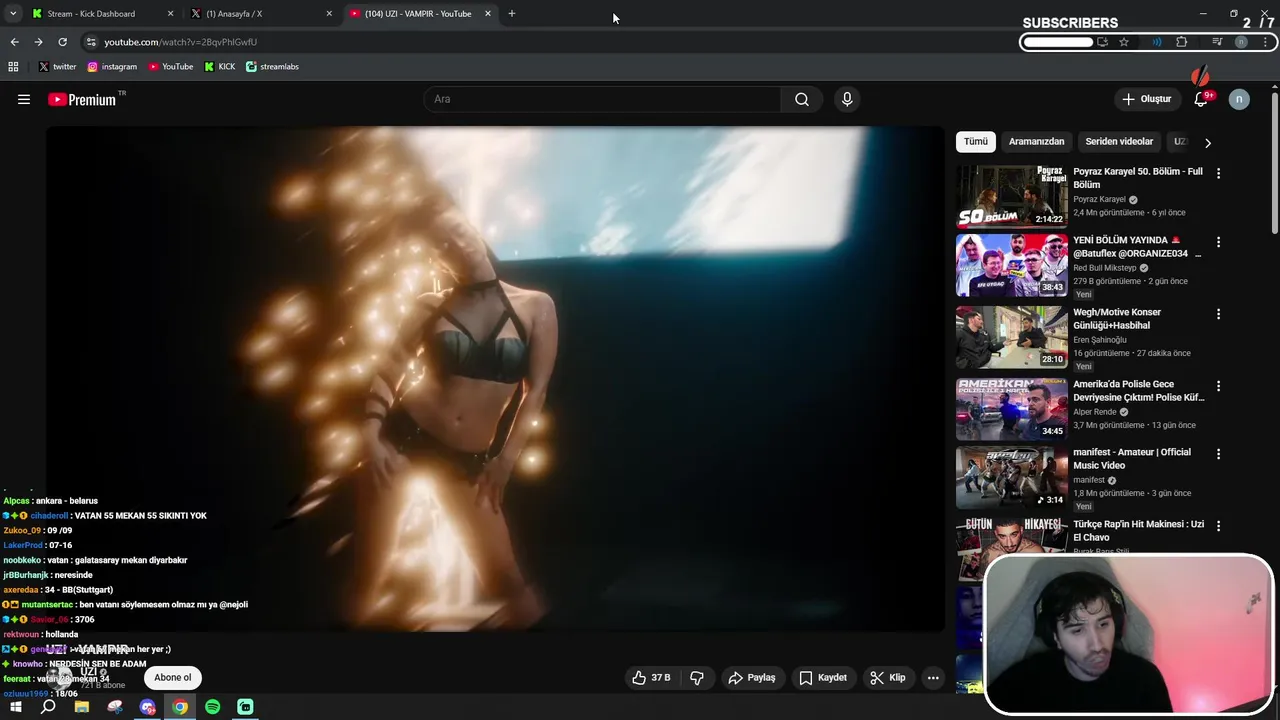Open YouTube bookmark in bookmarks bar
1280x720 pixels.
tap(171, 67)
